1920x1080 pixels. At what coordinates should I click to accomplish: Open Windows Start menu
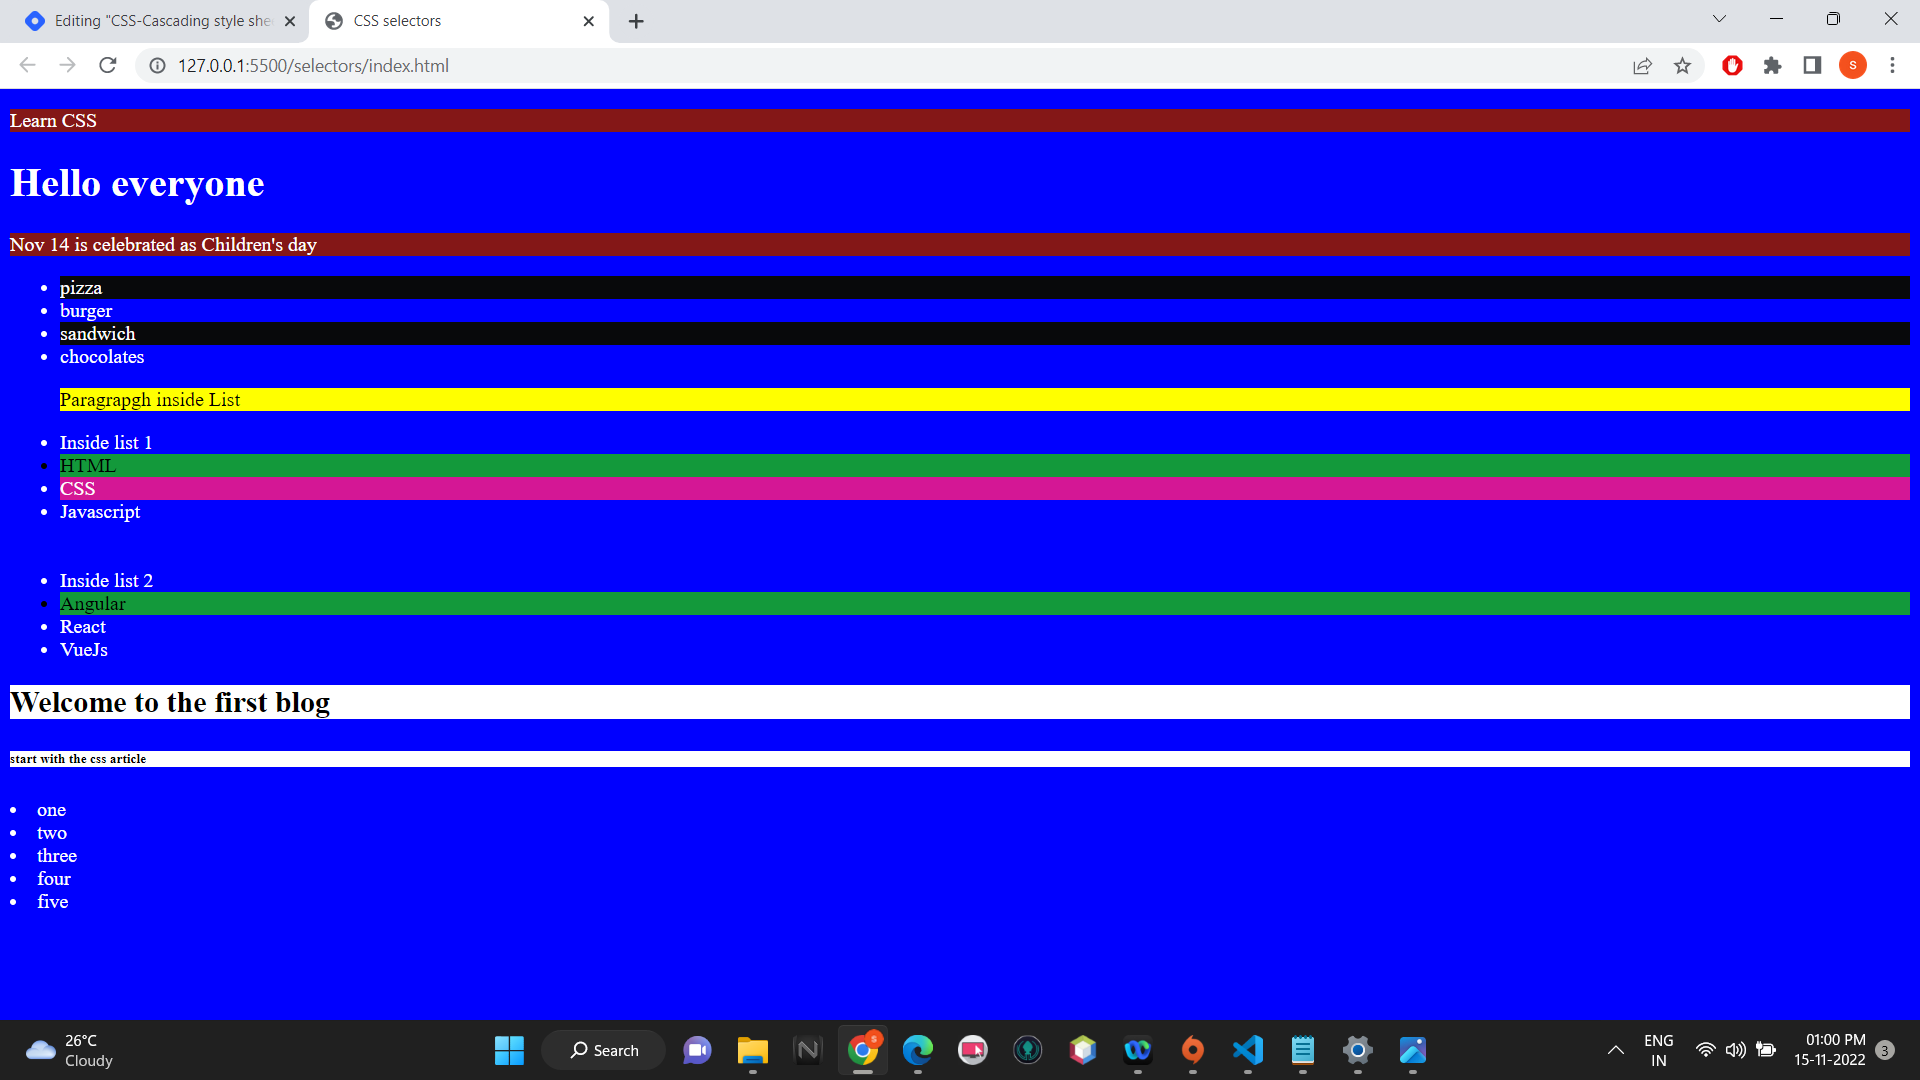tap(509, 1050)
